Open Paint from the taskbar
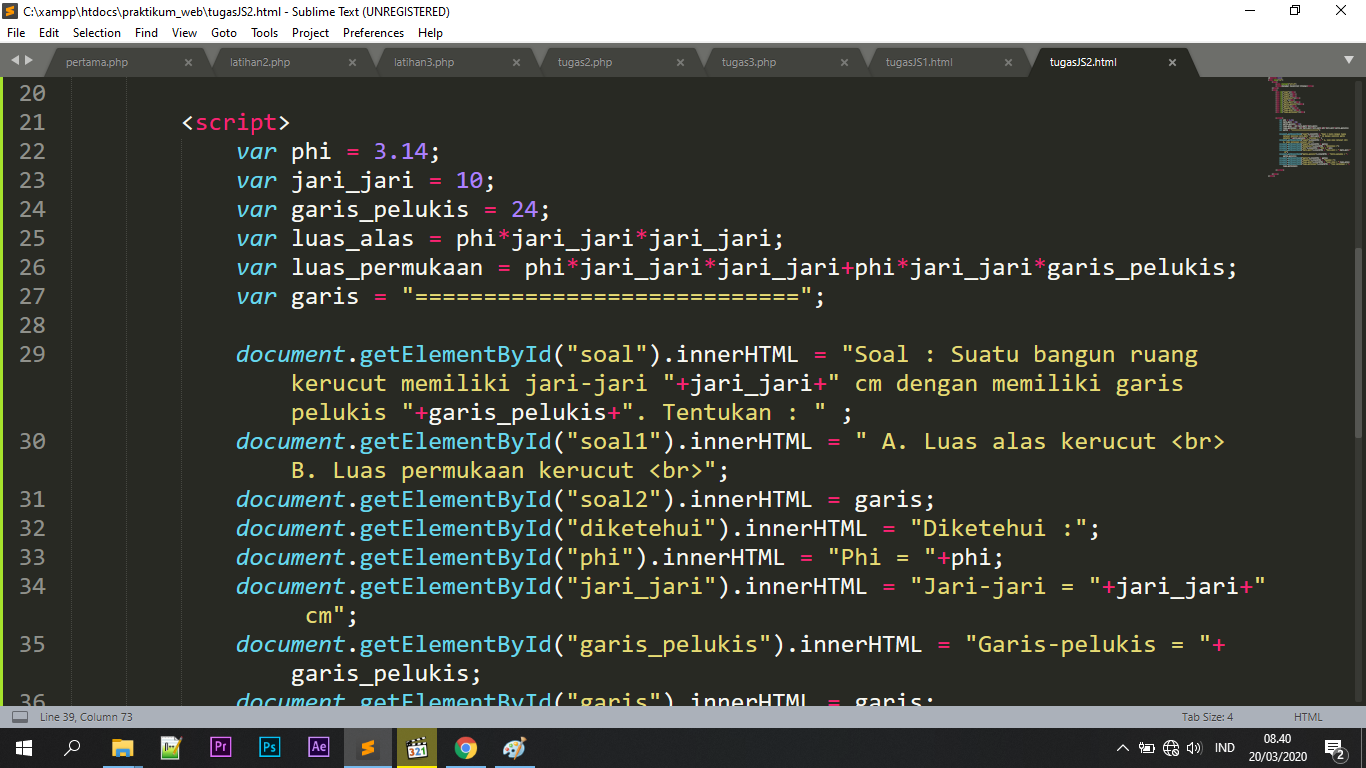The height and width of the screenshot is (768, 1366). click(514, 748)
